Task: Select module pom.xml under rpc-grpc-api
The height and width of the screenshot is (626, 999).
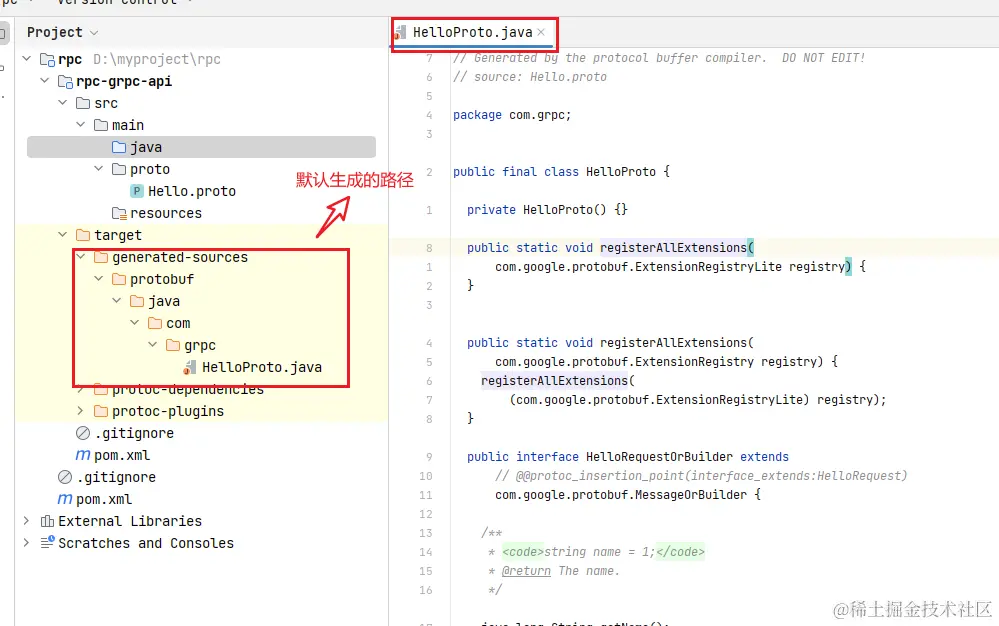Action: 122,455
